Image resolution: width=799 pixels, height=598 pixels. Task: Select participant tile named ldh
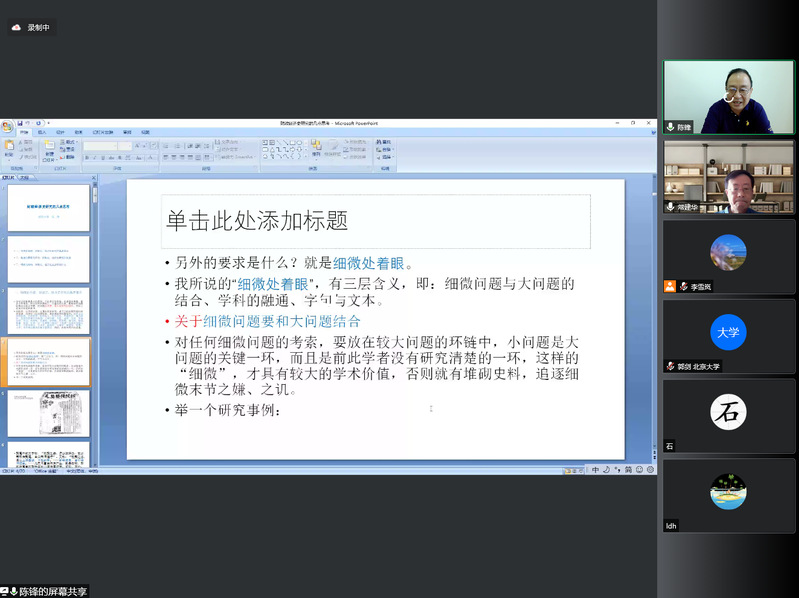coord(729,496)
